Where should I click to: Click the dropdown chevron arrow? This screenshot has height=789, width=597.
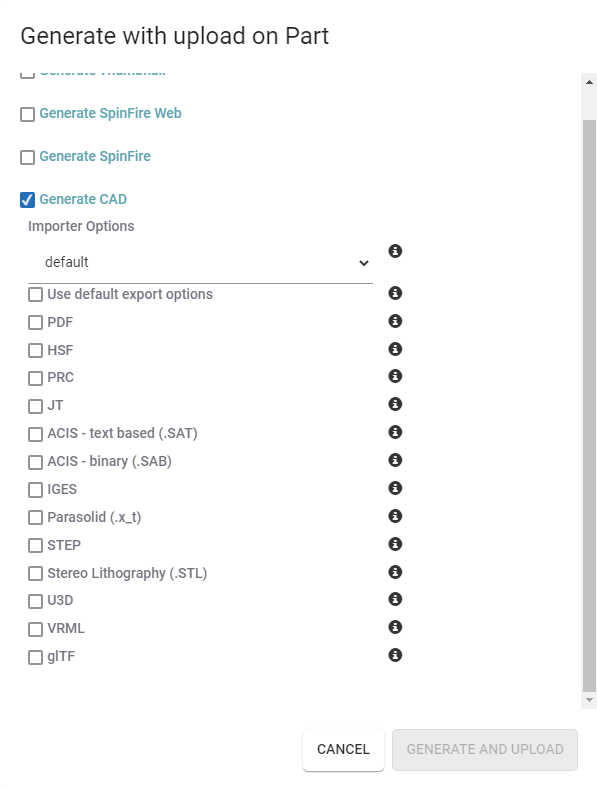363,263
